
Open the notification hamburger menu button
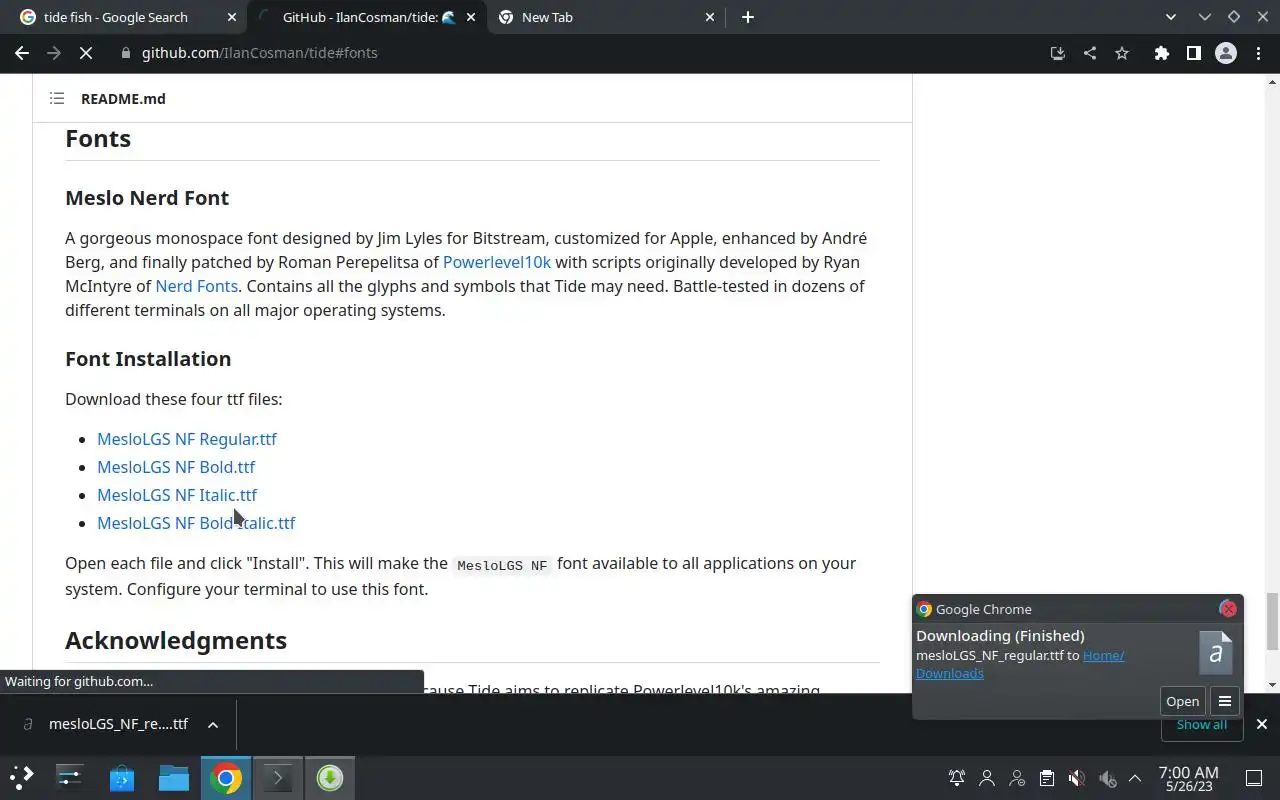[1224, 701]
